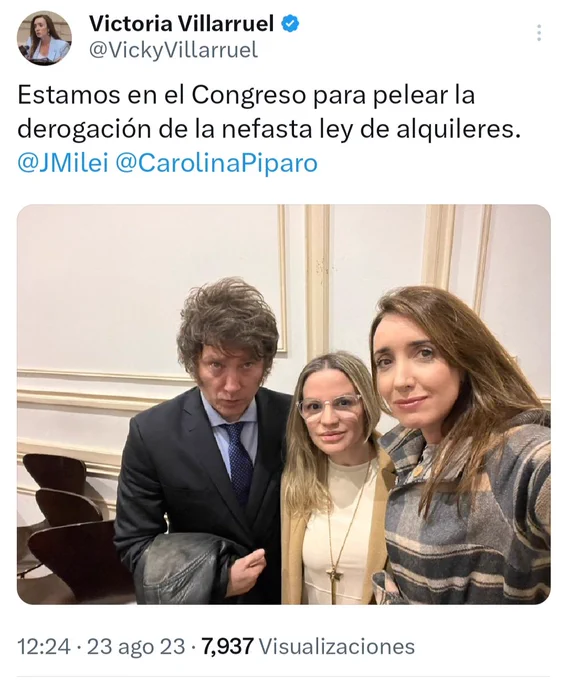Click the tweet text starting with Estamos
Image resolution: width=567 pixels, height=680 pixels.
(x=269, y=112)
